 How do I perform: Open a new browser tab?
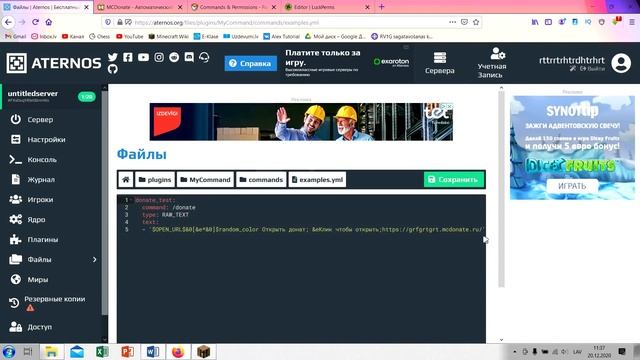[x=382, y=7]
